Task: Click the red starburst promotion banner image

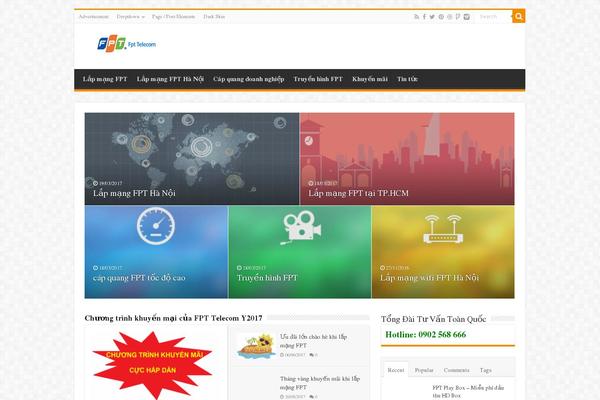Action: [x=153, y=364]
